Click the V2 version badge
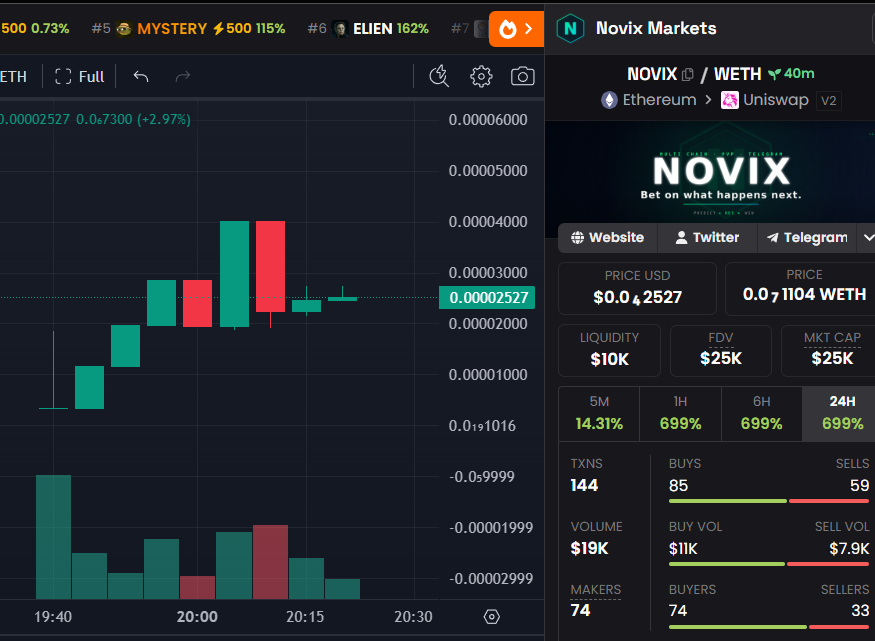 tap(829, 101)
